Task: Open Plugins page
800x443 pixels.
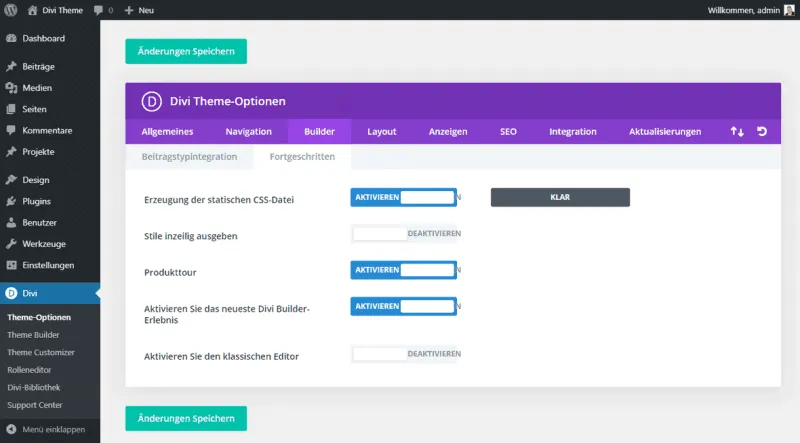Action: tap(50, 201)
